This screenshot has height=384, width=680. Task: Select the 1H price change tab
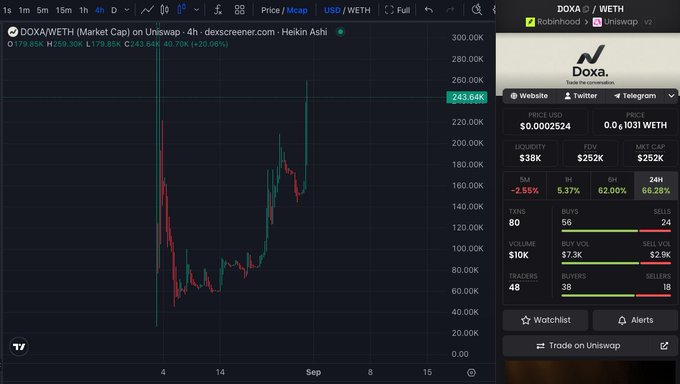click(x=569, y=185)
